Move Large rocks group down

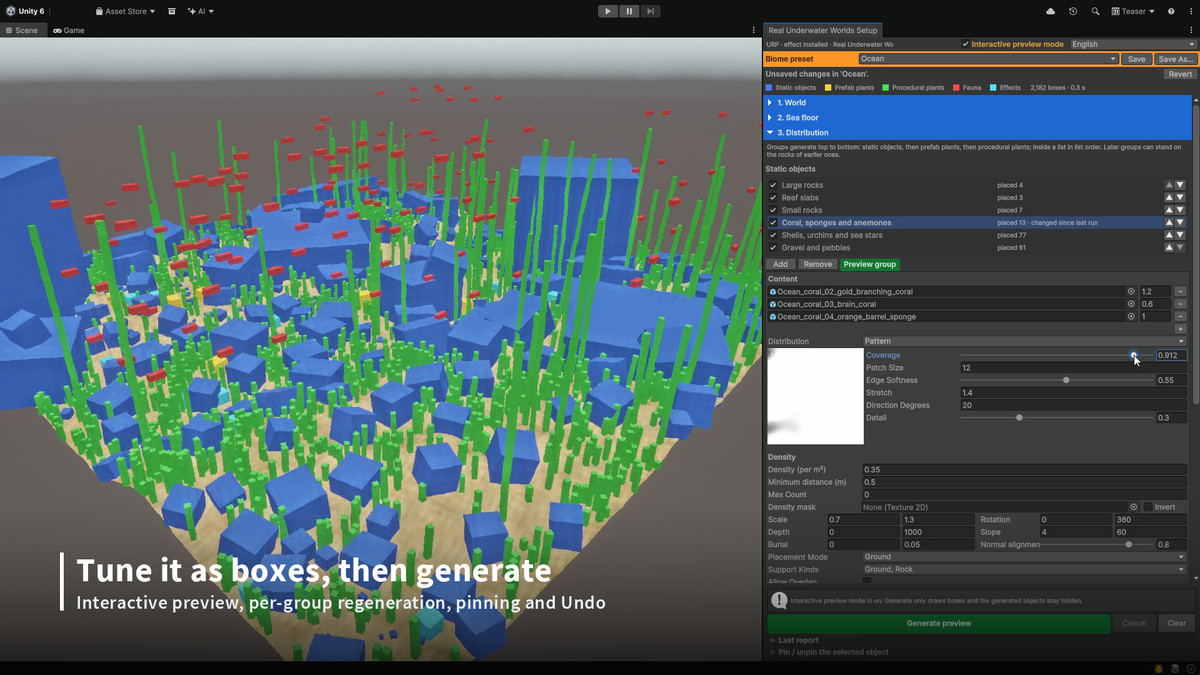pyautogui.click(x=1180, y=185)
